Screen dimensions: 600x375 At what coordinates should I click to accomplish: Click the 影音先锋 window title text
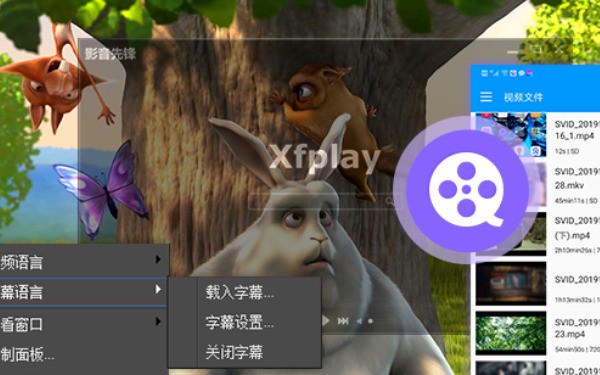click(110, 54)
